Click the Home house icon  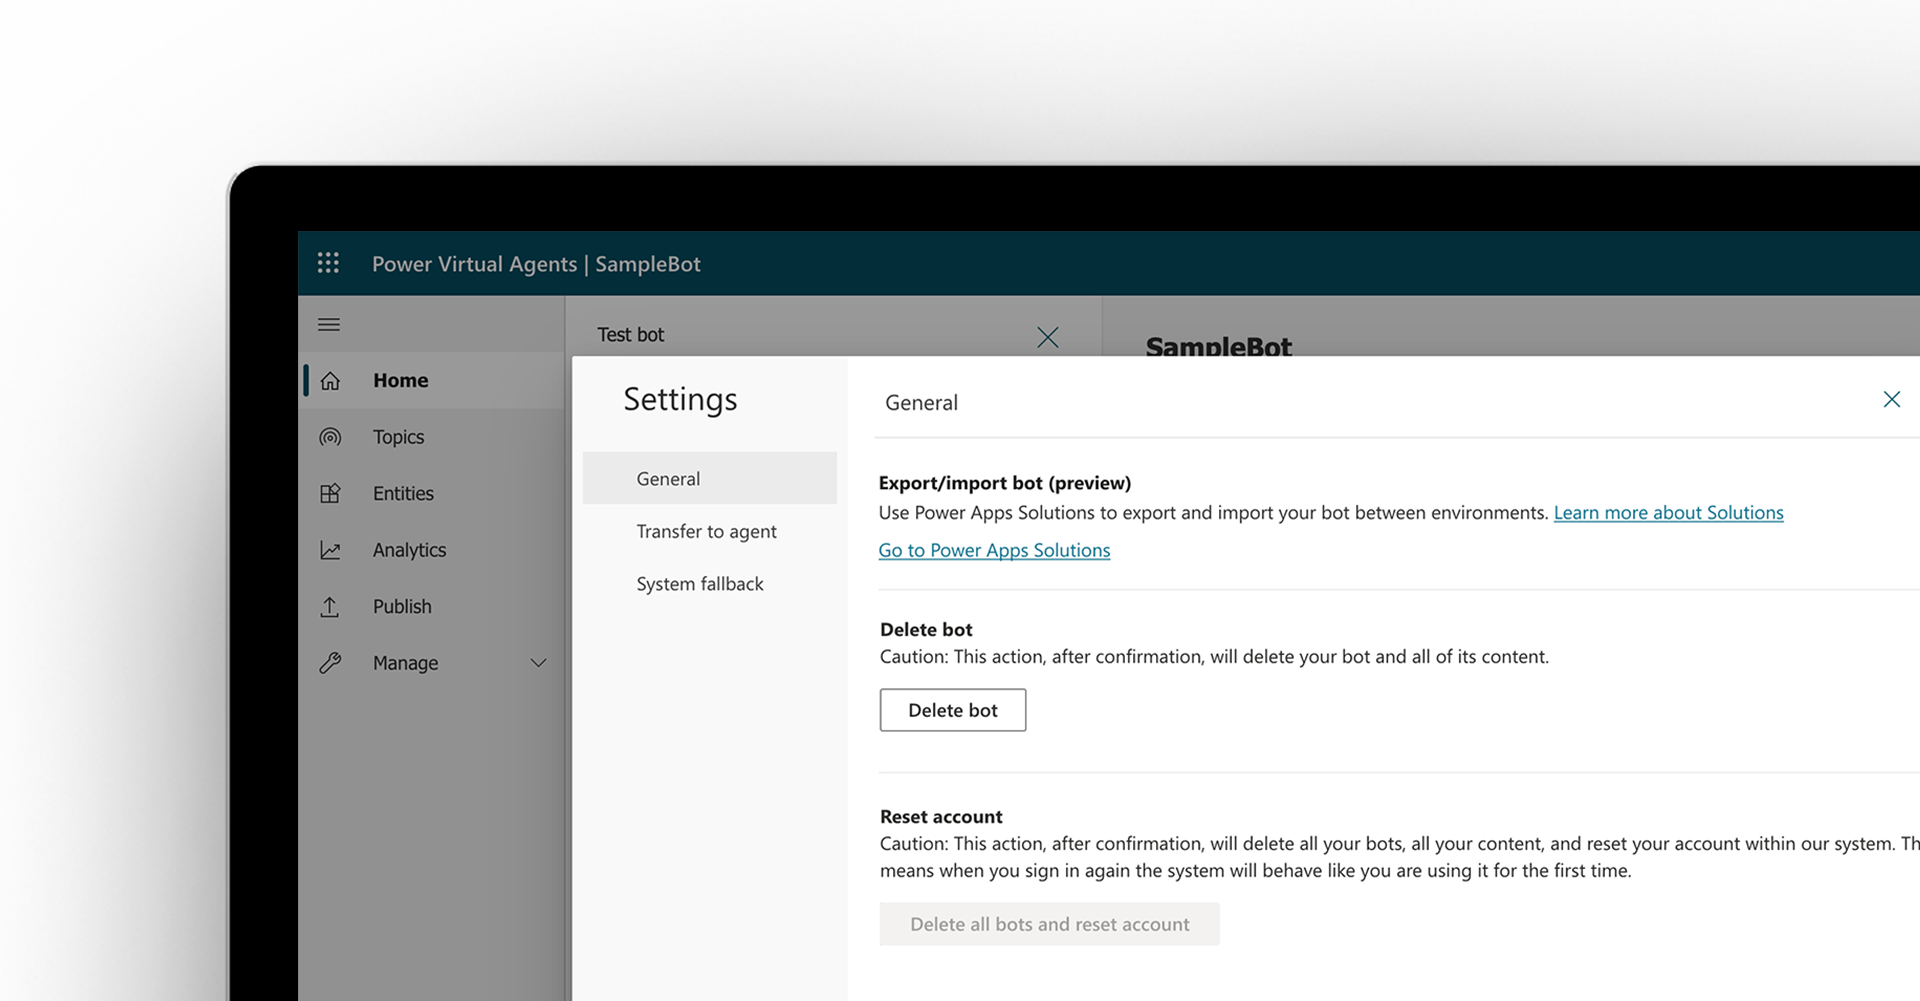(331, 381)
